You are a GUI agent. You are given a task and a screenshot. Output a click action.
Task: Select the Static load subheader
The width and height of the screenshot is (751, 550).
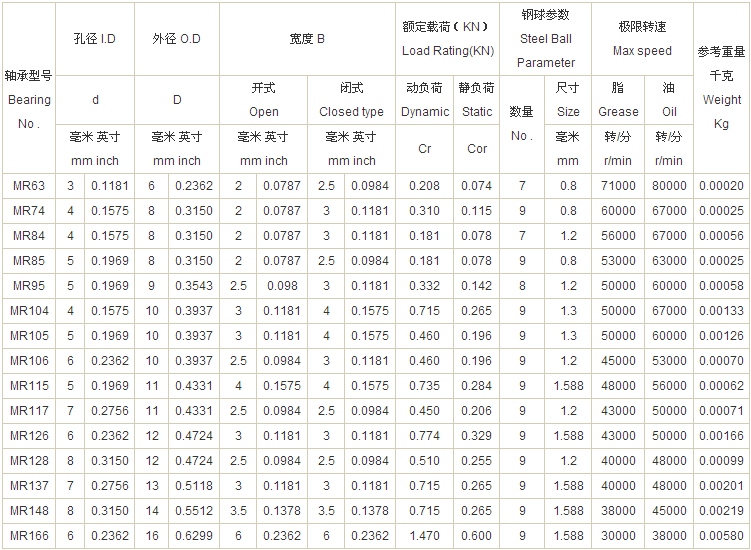pos(477,100)
